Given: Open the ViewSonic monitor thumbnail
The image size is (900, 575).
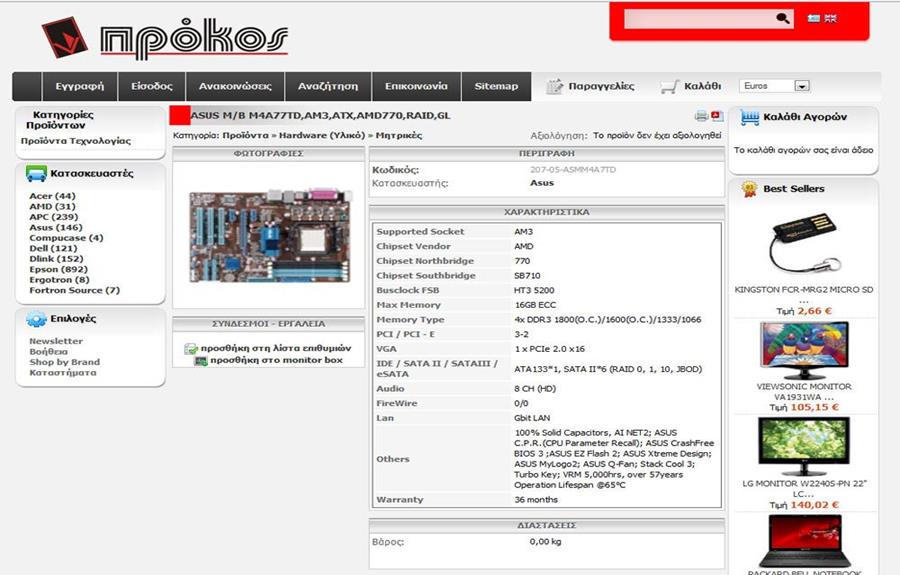Looking at the screenshot, I should pyautogui.click(x=804, y=351).
